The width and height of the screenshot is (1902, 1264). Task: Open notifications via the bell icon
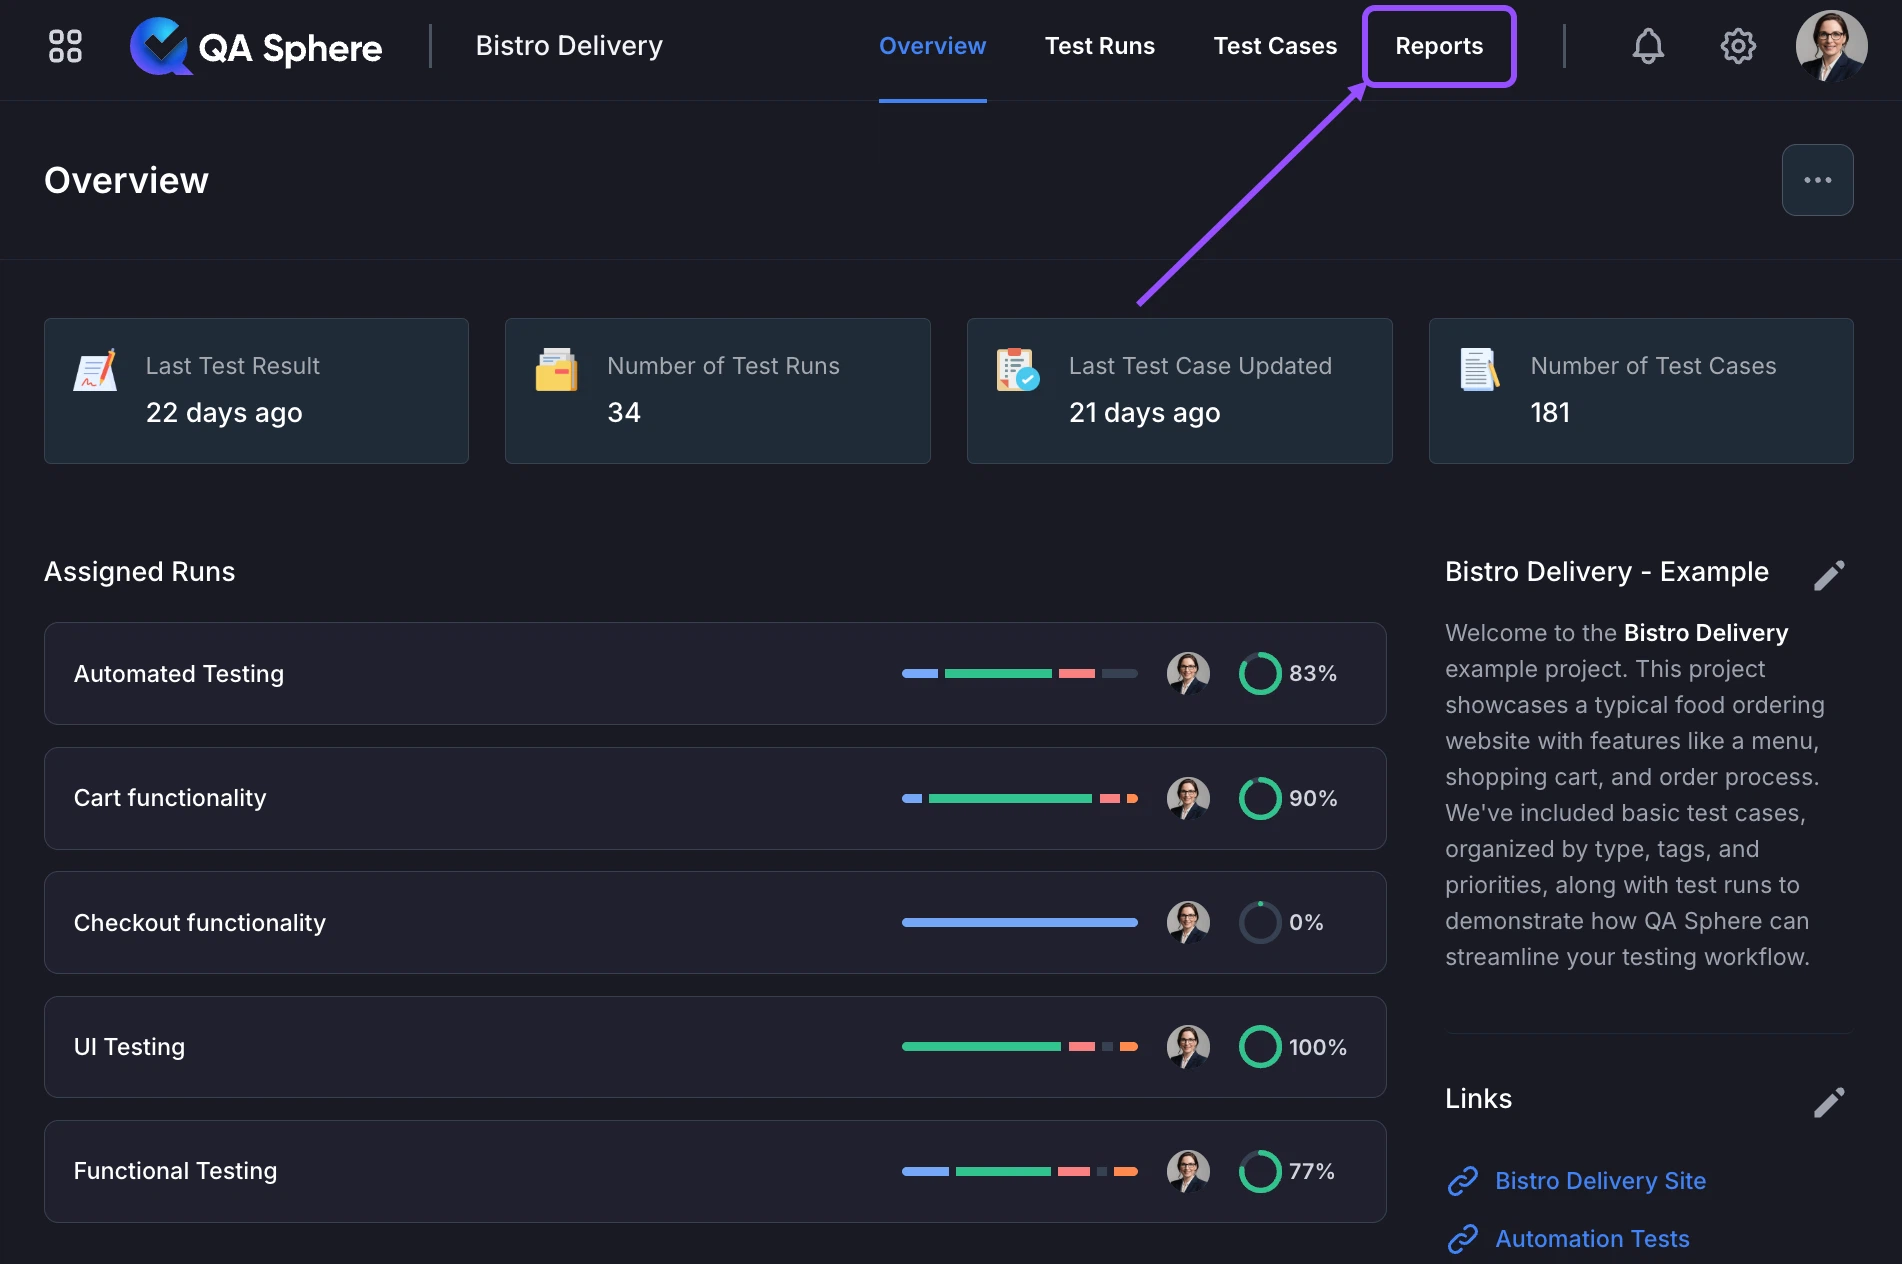(x=1647, y=46)
